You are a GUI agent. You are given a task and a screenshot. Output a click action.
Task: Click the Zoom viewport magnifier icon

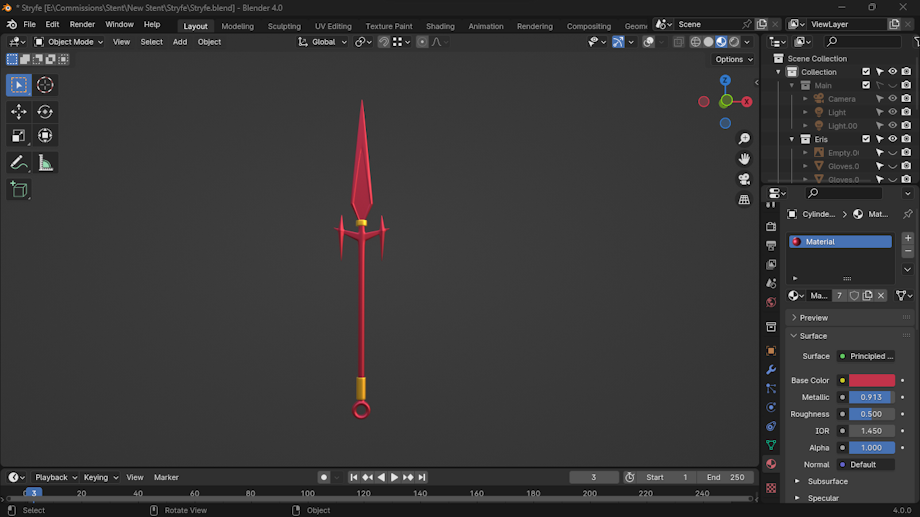[x=744, y=138]
